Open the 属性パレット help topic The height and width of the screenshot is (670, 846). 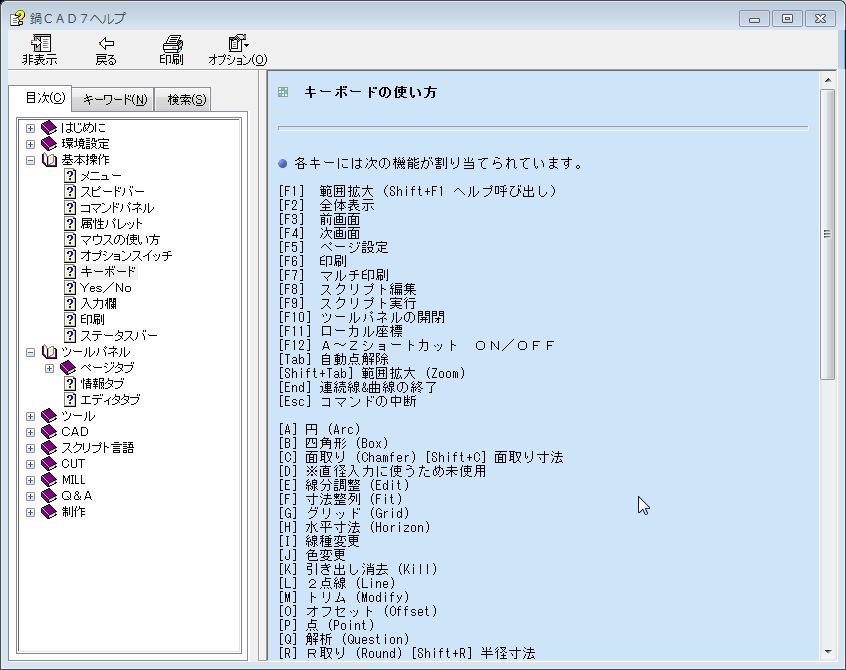(x=111, y=223)
